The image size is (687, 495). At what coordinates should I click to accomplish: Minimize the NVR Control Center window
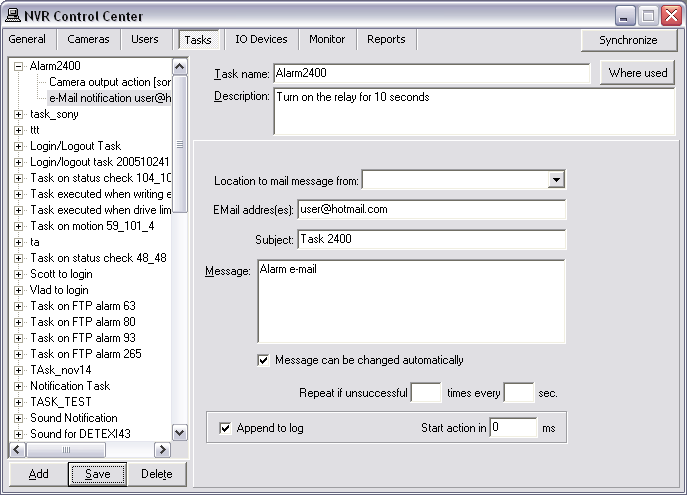[x=624, y=16]
